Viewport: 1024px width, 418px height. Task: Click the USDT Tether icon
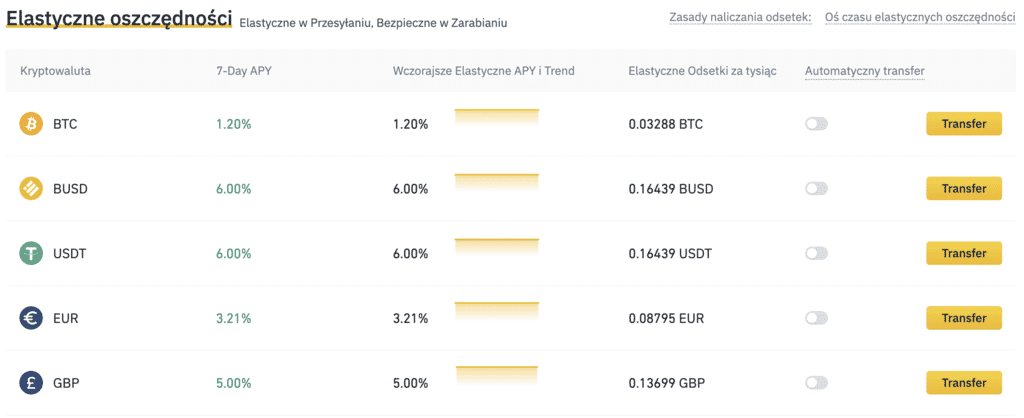[32, 253]
